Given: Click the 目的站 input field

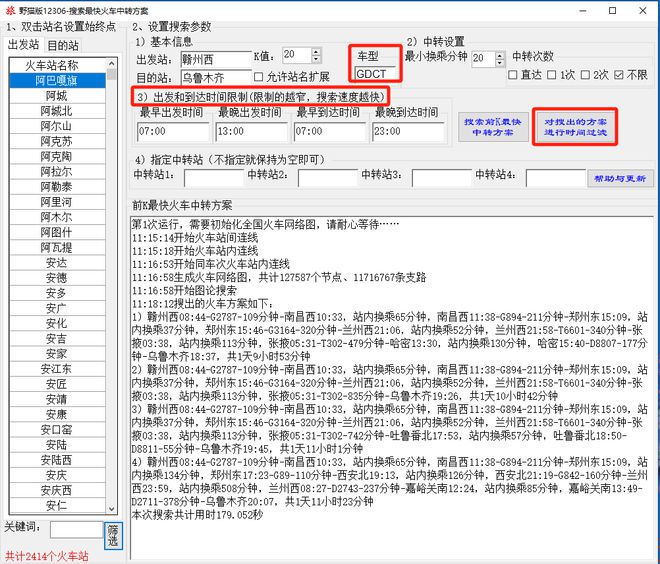Looking at the screenshot, I should tap(216, 77).
